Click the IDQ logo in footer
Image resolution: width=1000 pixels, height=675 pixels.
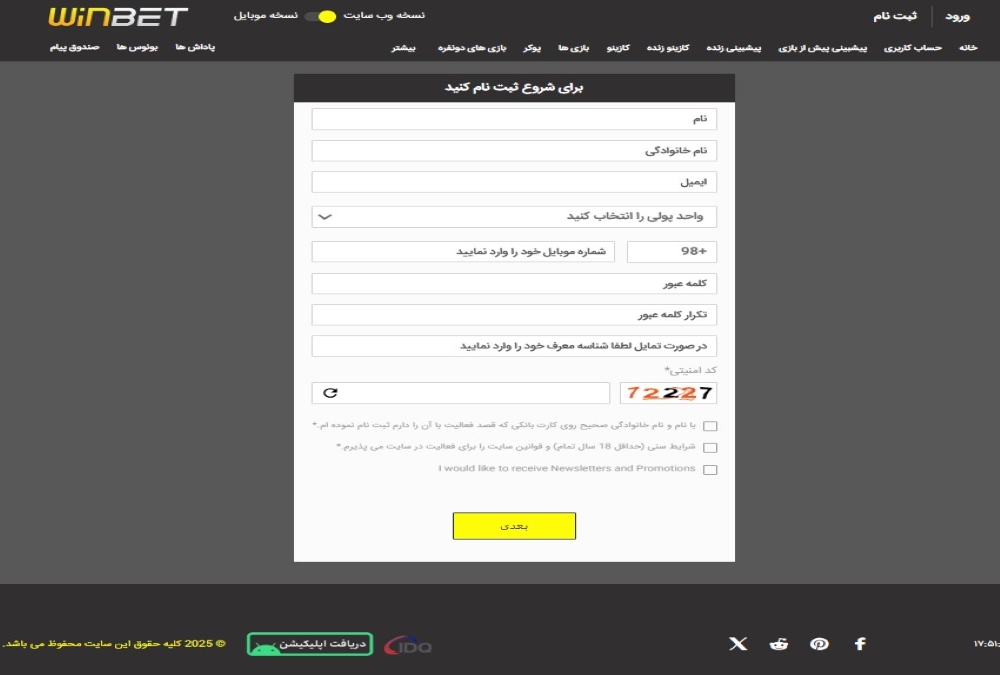pyautogui.click(x=408, y=646)
